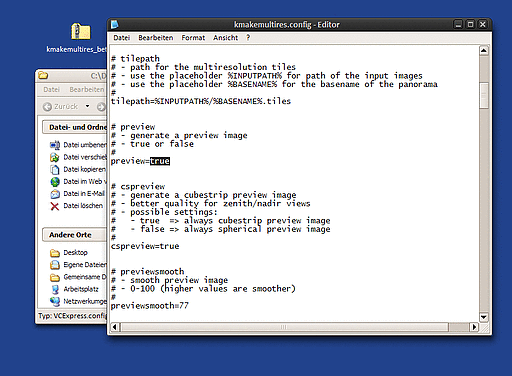Open Bearbeiten menu in Explorer window

[x=87, y=90]
